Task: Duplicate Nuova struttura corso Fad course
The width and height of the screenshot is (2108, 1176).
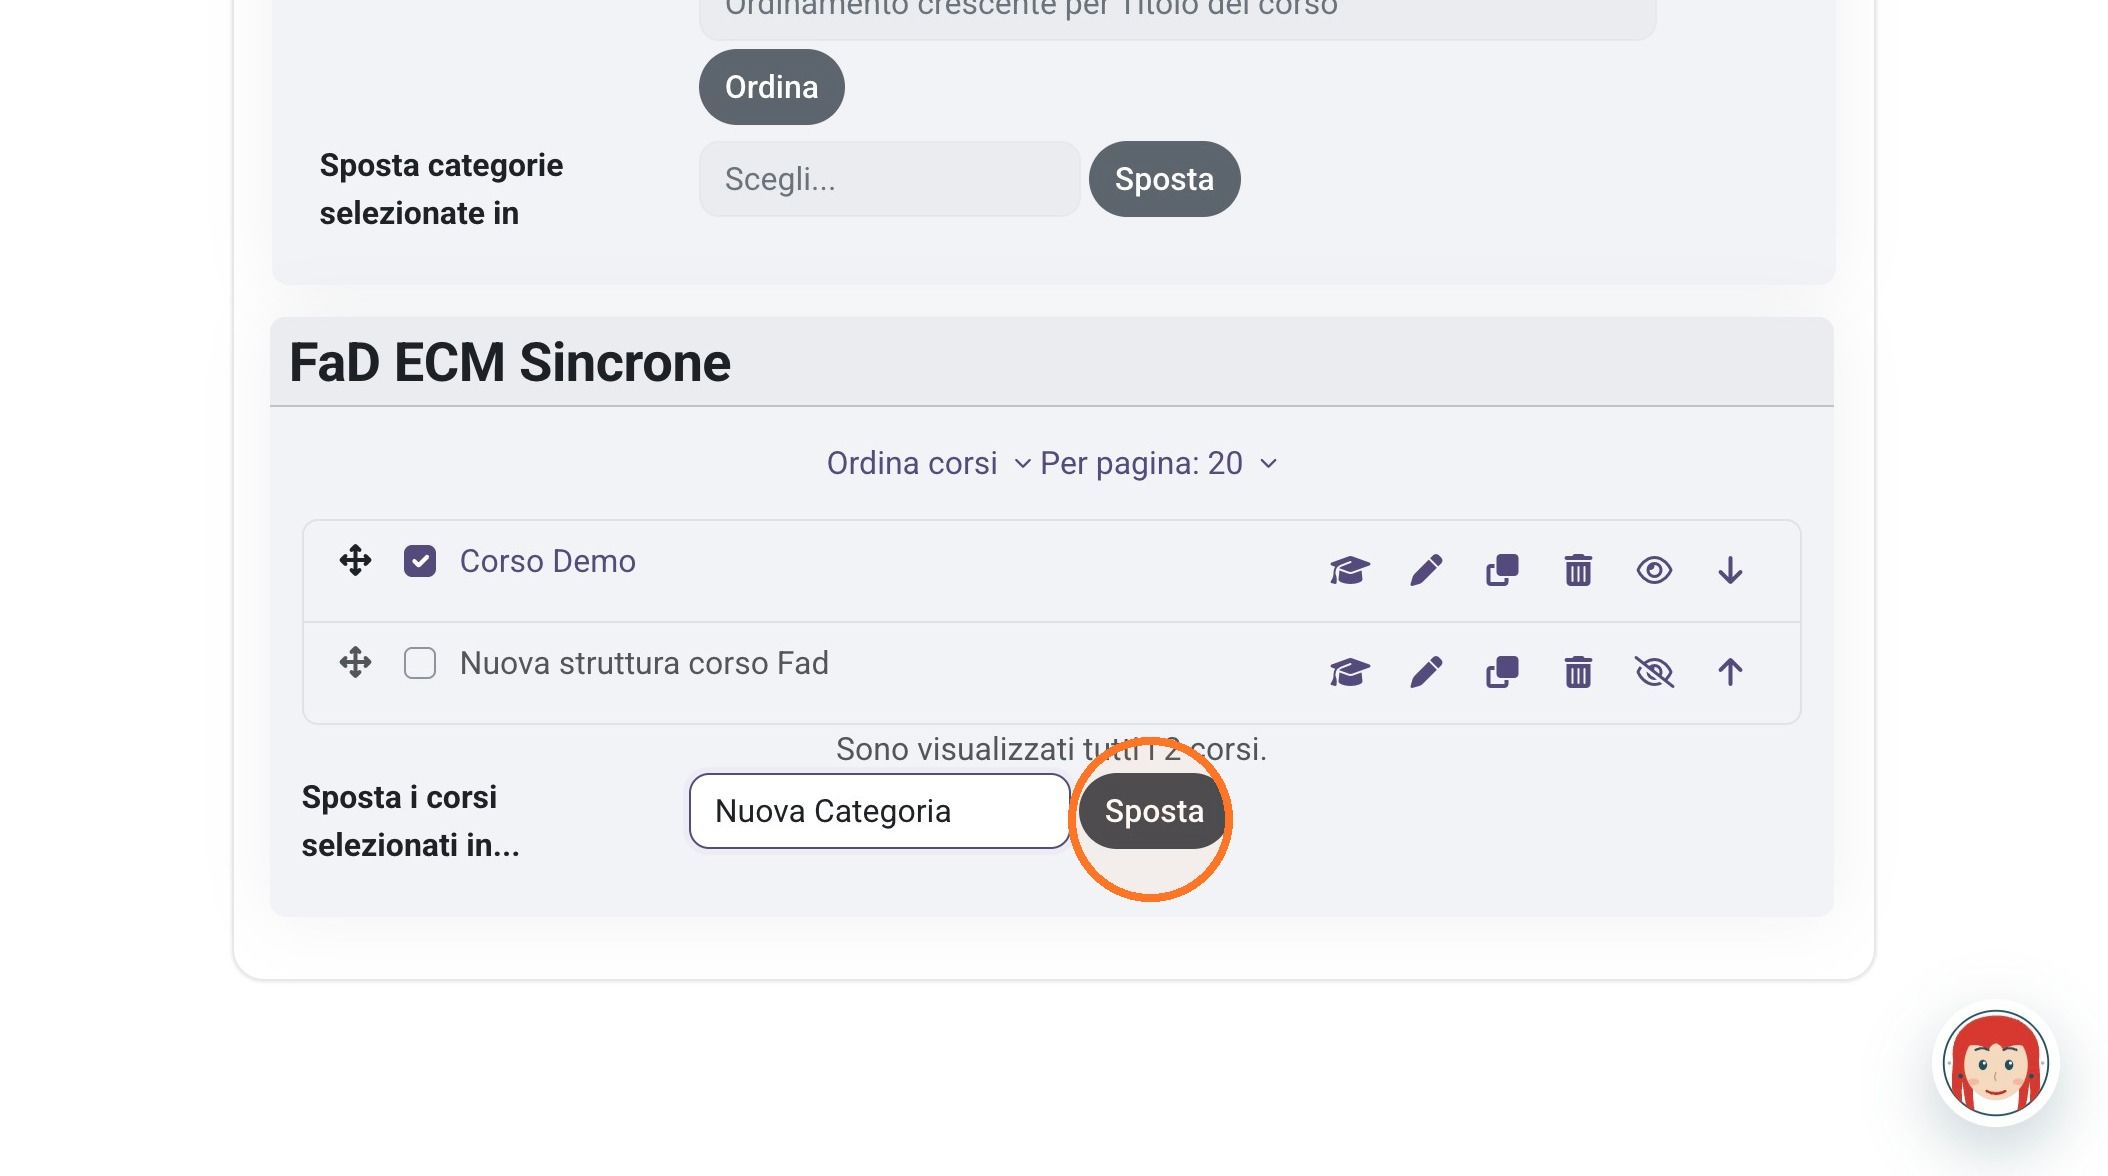Action: coord(1502,672)
